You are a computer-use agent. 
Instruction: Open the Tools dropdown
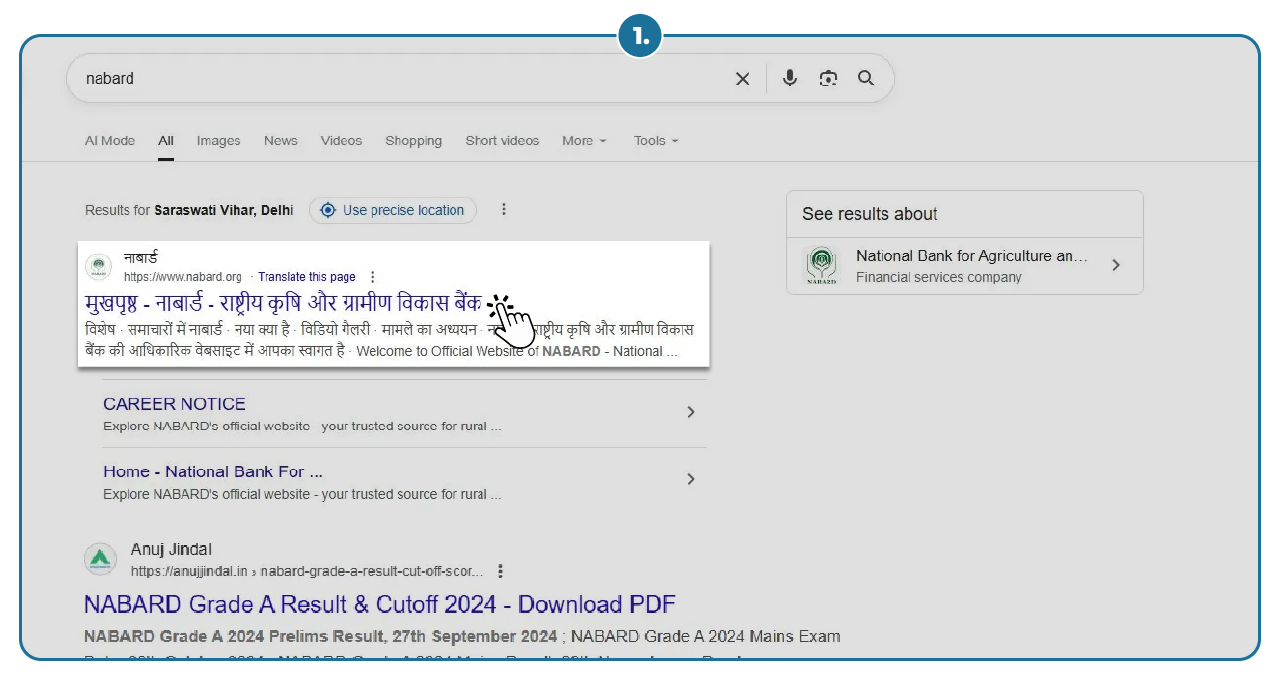tap(655, 141)
